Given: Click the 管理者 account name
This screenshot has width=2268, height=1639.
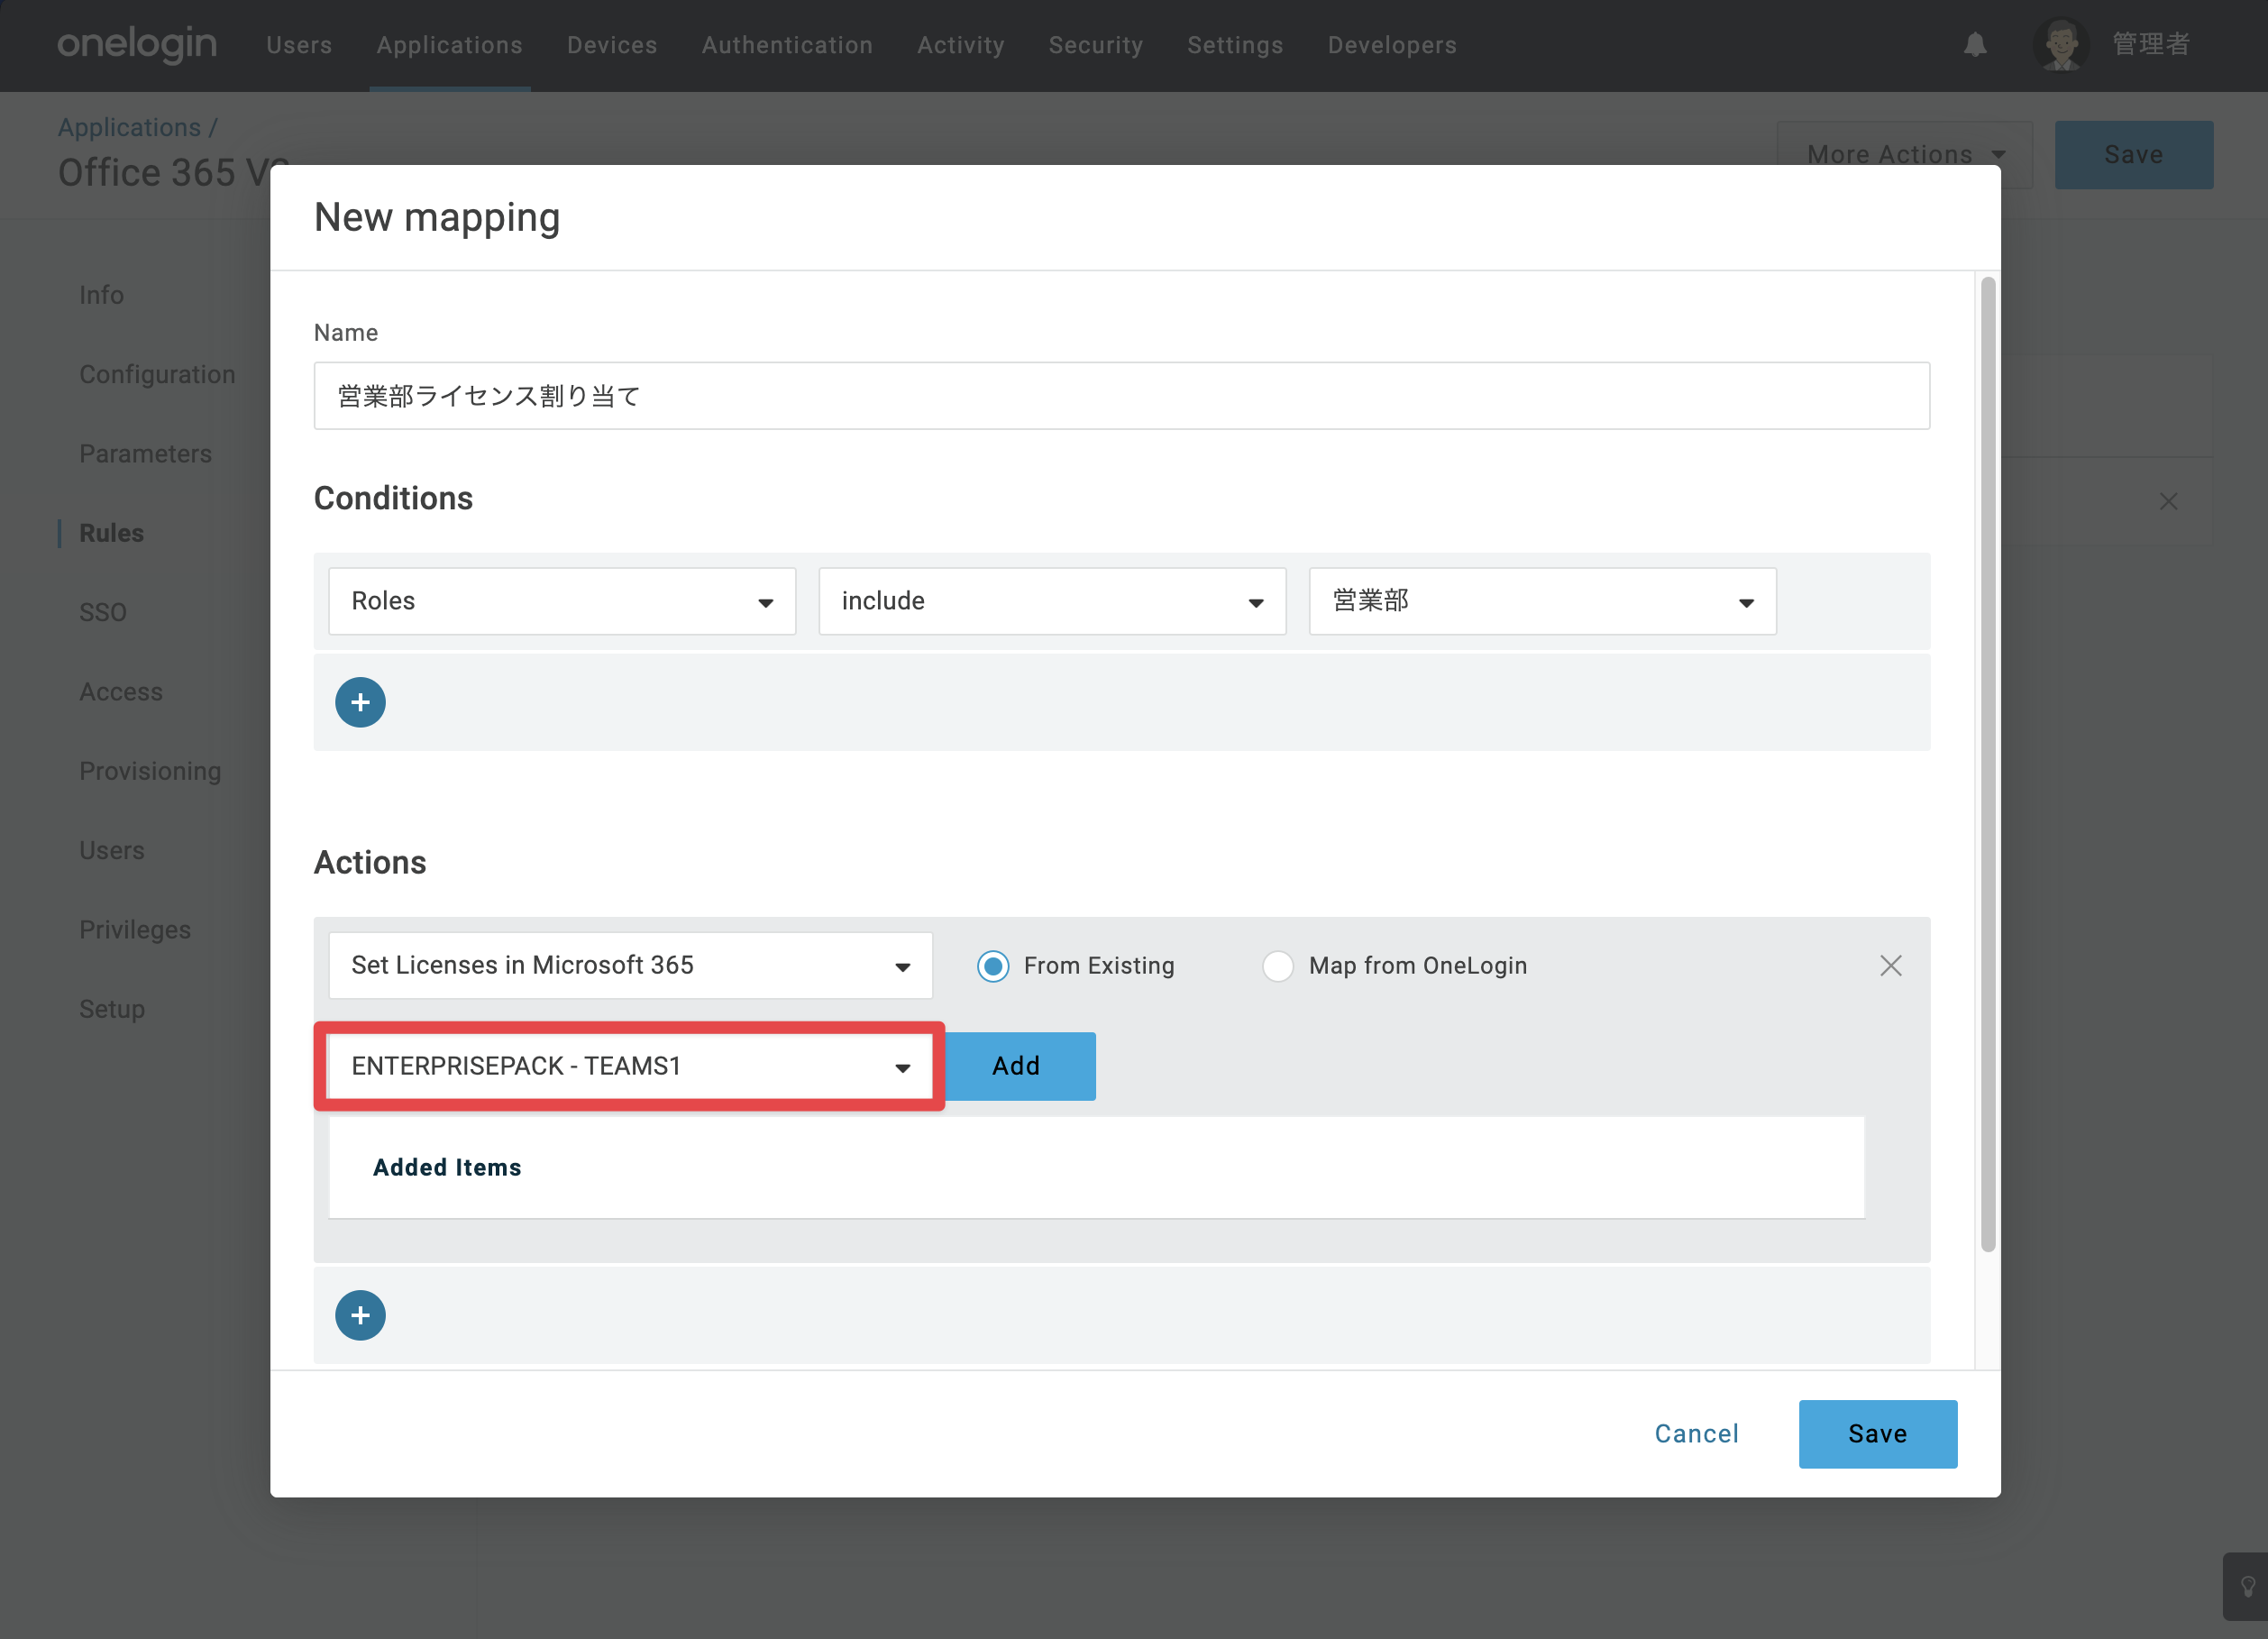Looking at the screenshot, I should pos(2151,45).
